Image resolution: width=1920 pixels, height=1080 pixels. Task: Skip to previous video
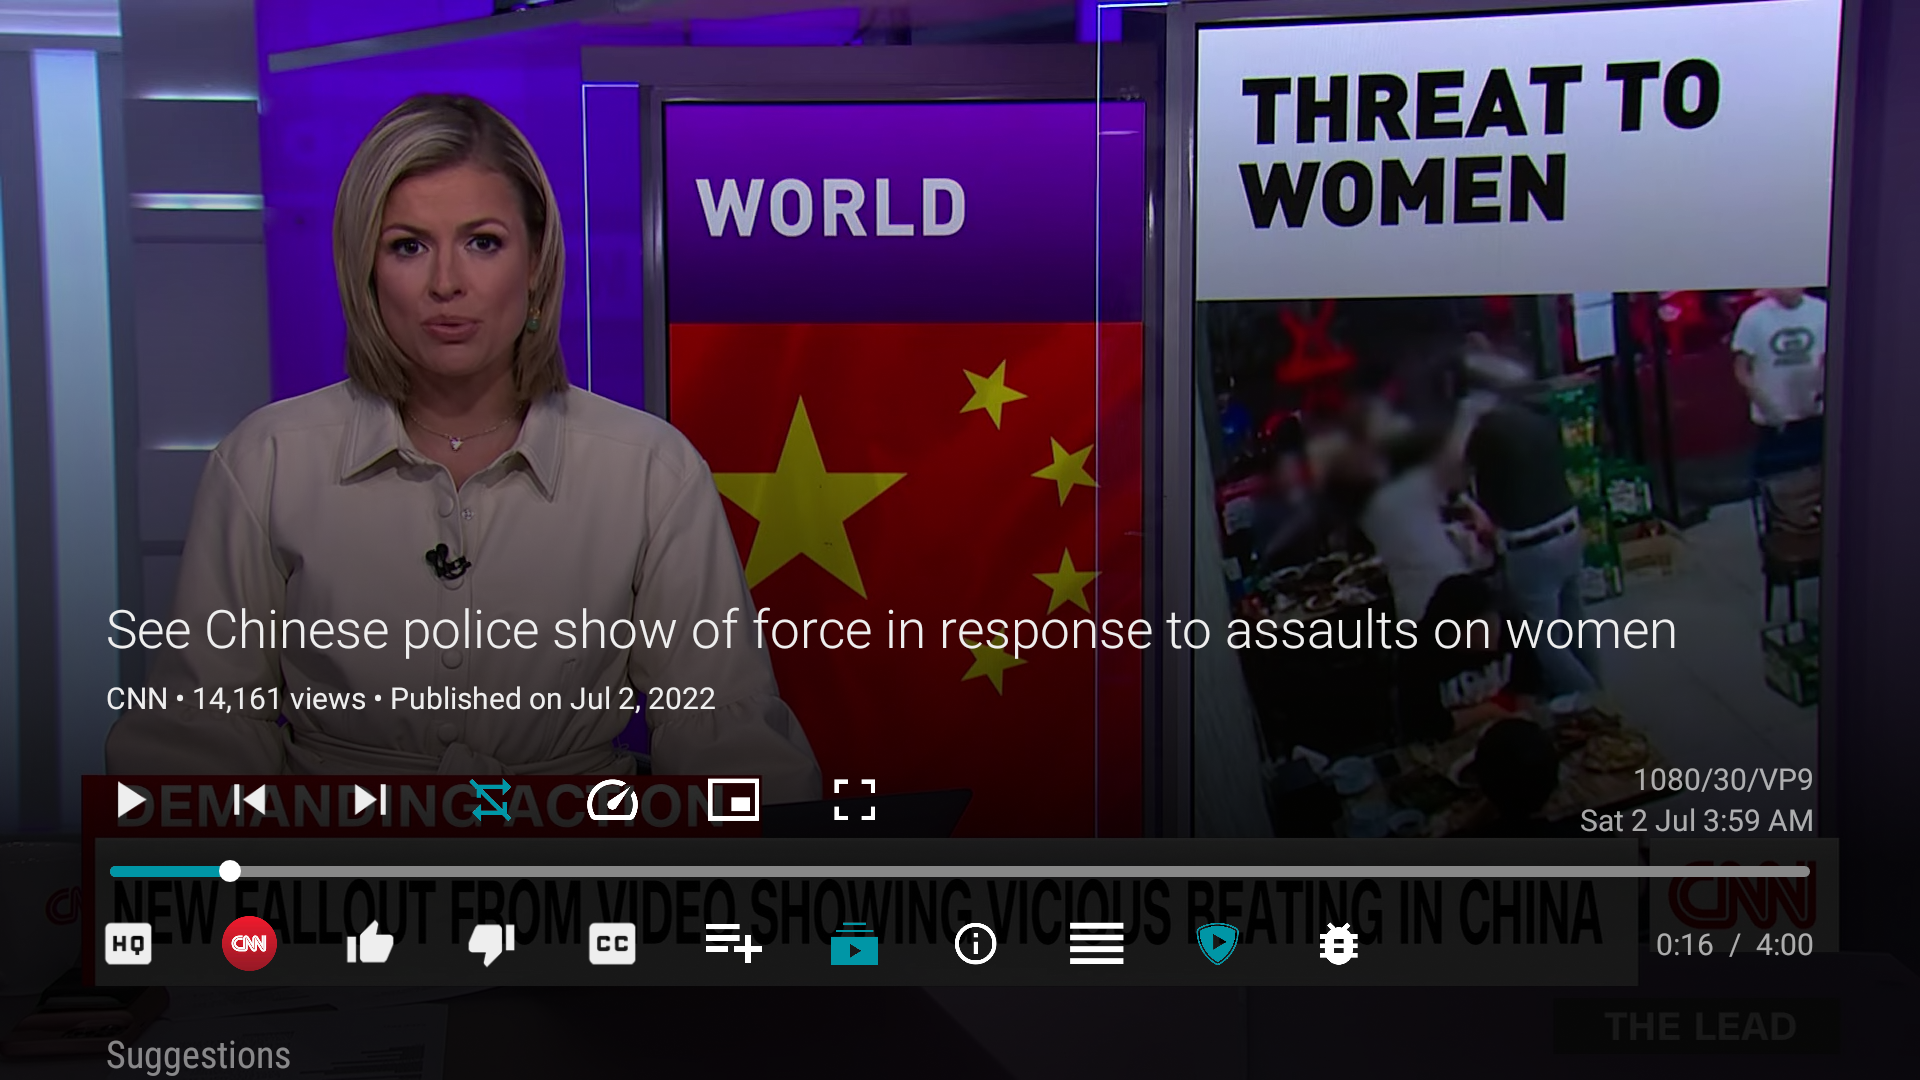tap(249, 800)
